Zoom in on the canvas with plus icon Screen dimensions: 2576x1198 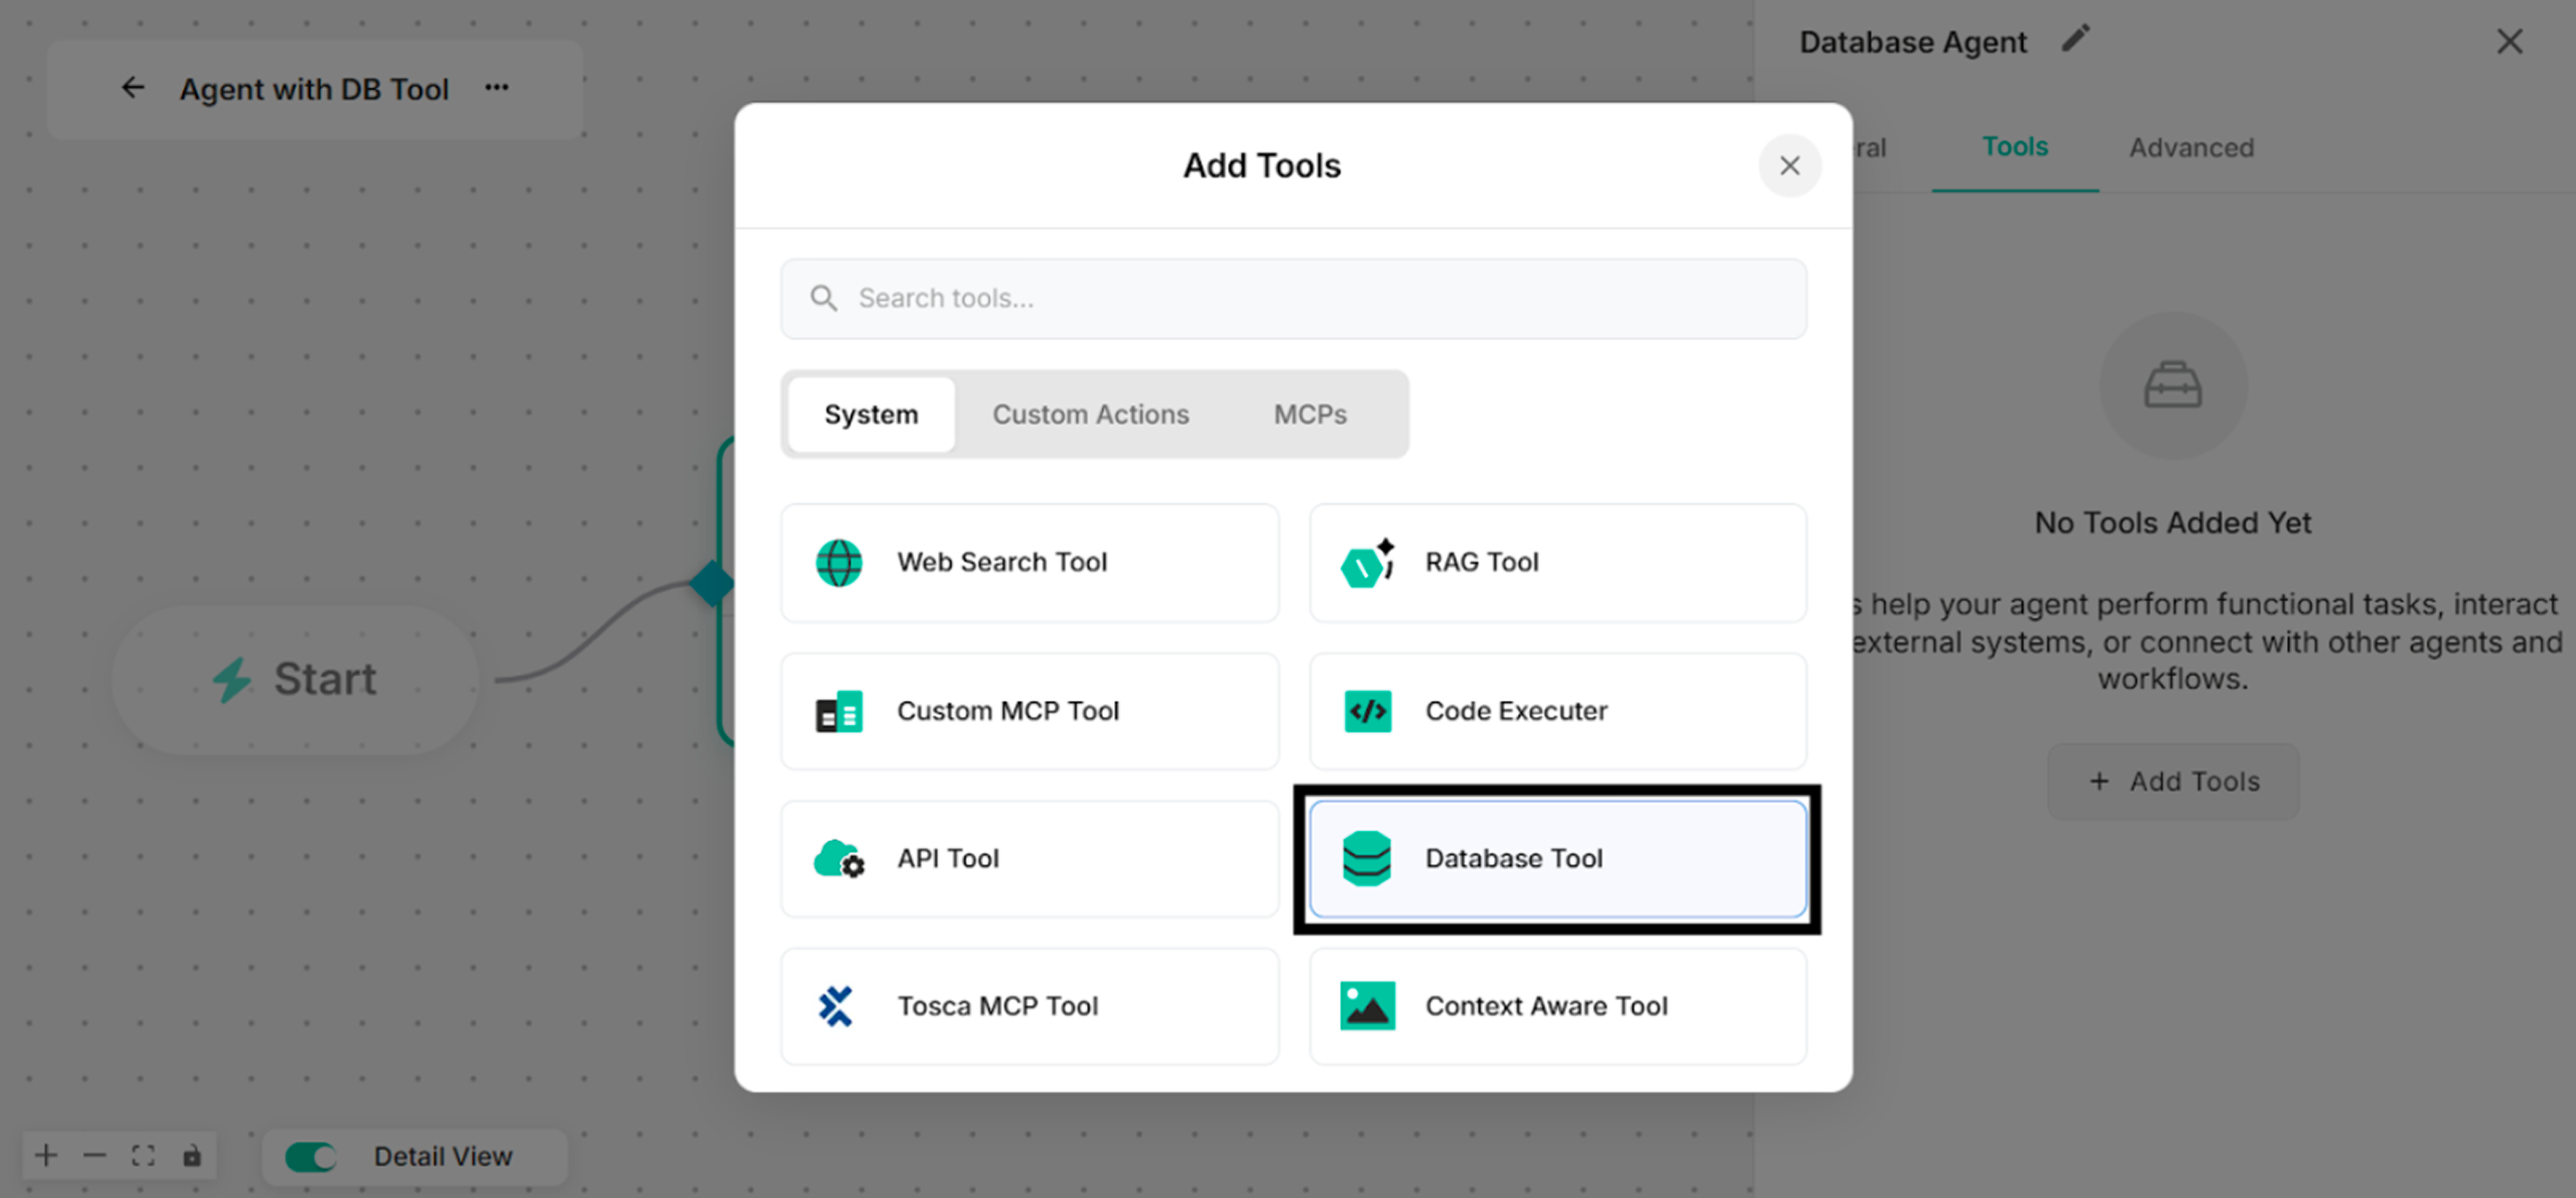point(46,1156)
